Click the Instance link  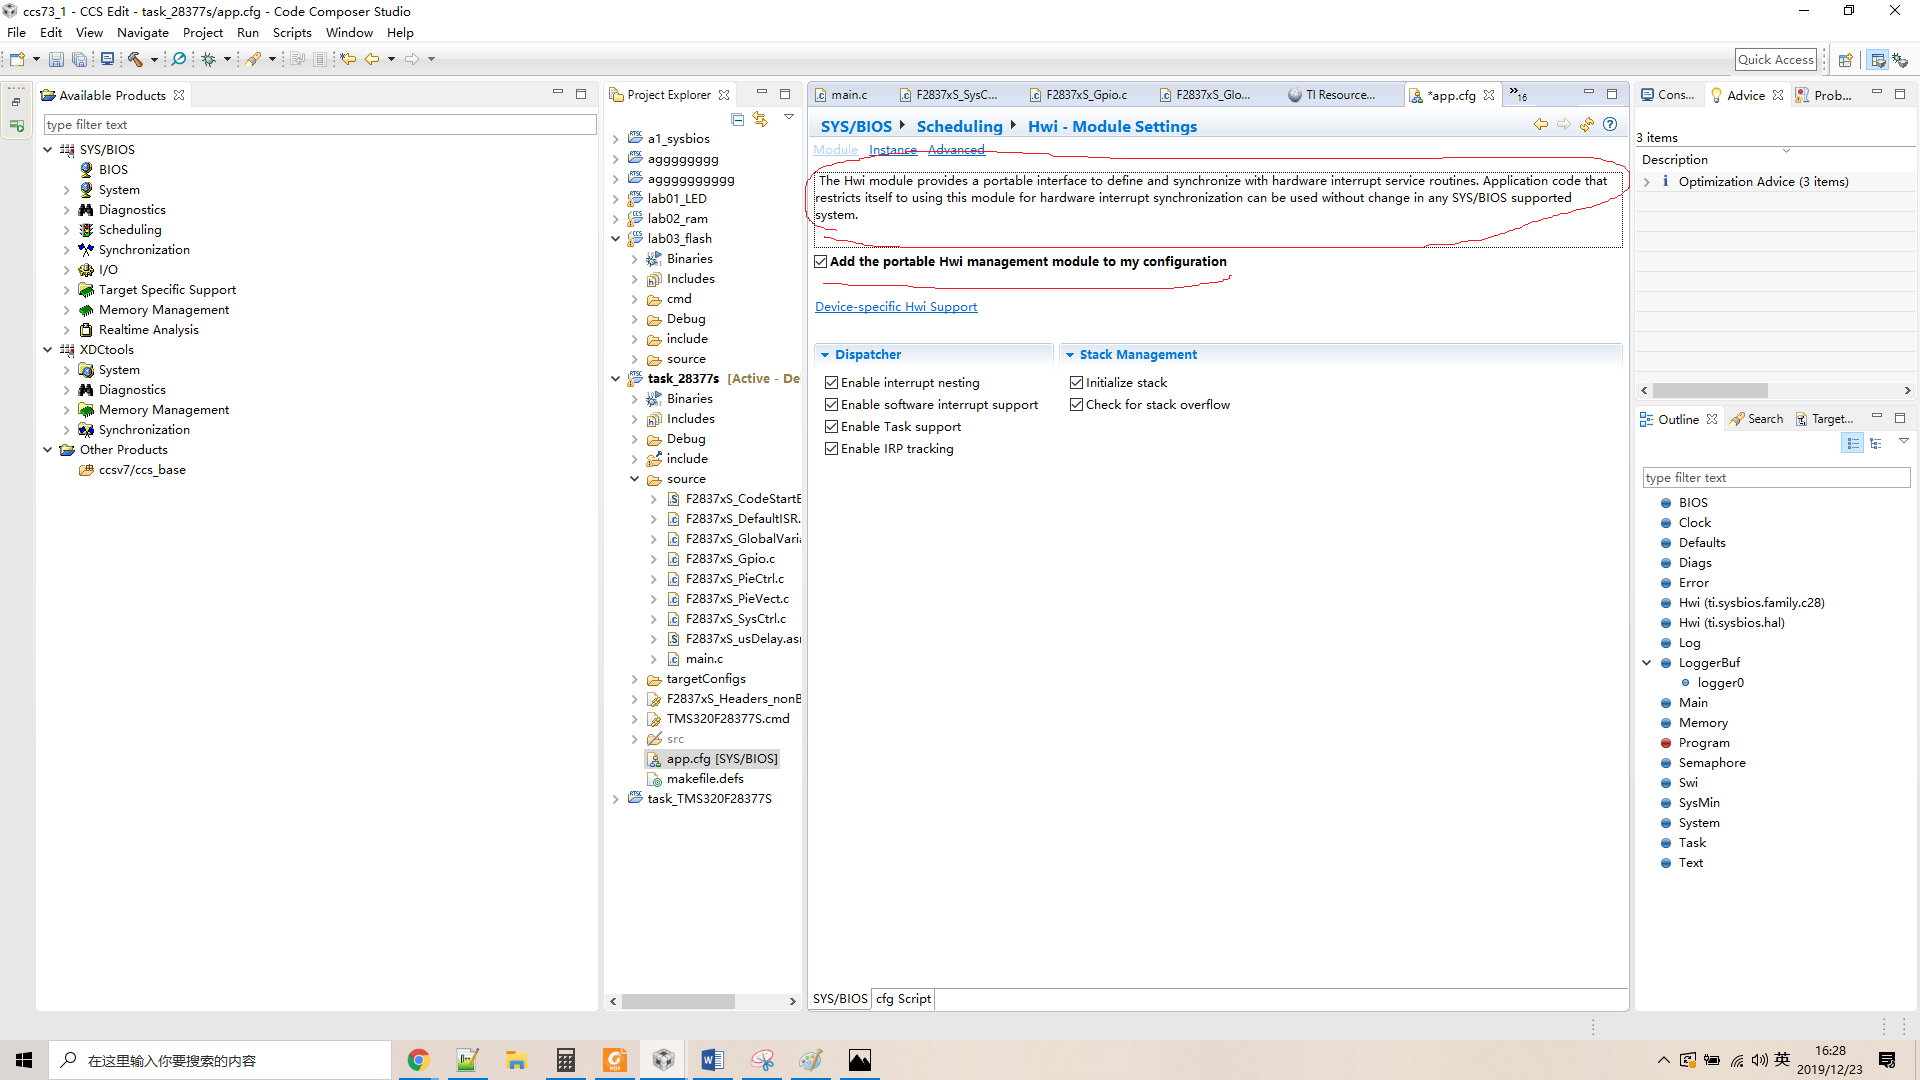892,150
